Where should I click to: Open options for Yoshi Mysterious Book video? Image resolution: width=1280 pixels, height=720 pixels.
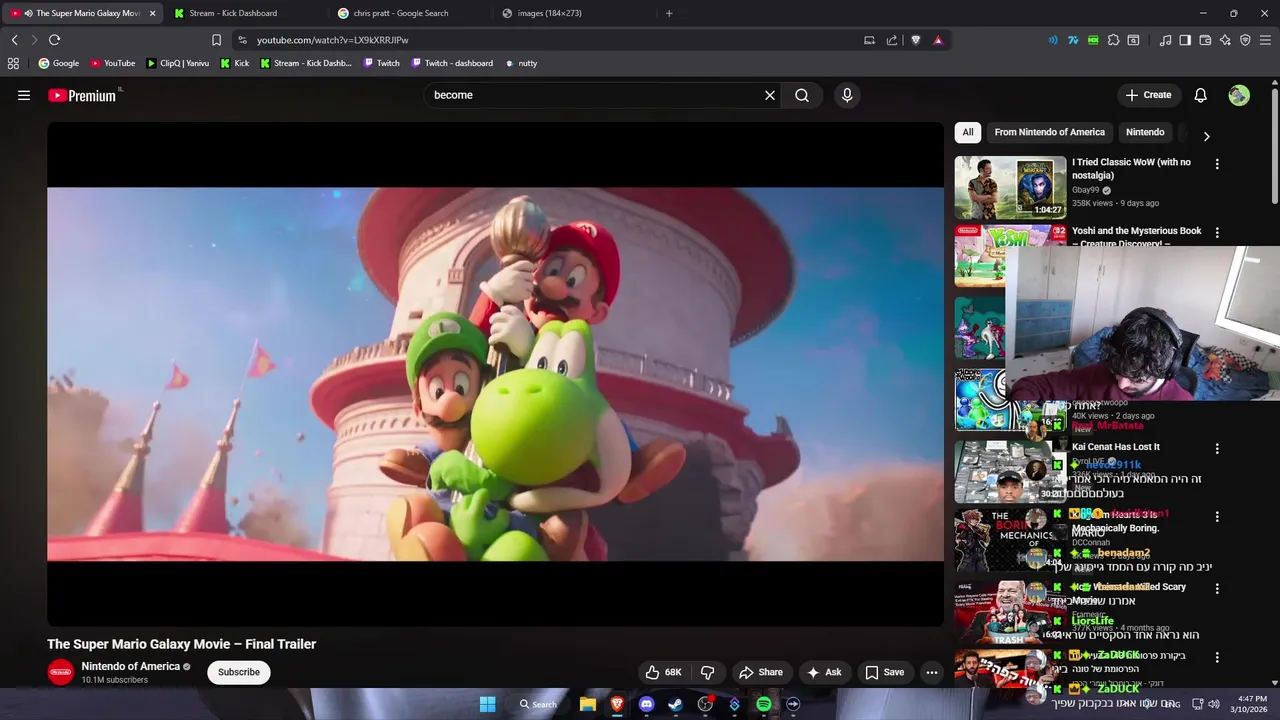coord(1217,233)
